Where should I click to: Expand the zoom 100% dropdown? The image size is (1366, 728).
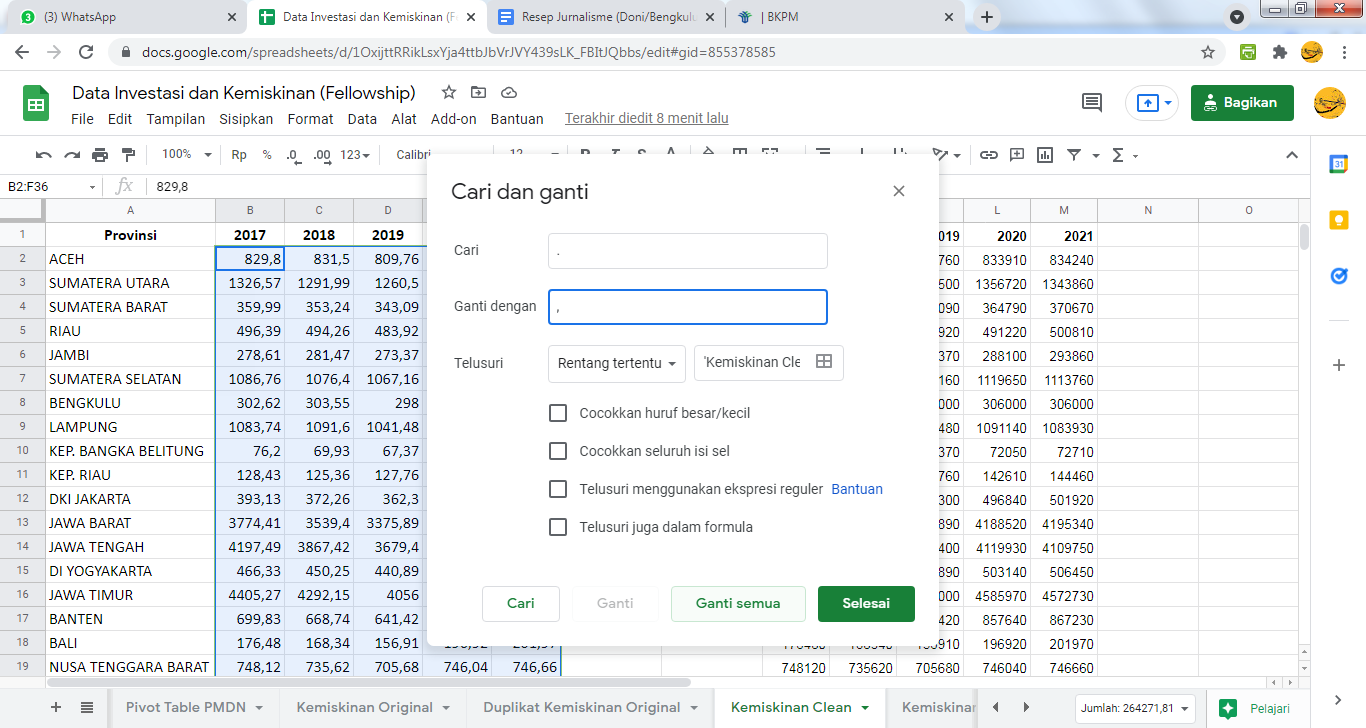(187, 155)
